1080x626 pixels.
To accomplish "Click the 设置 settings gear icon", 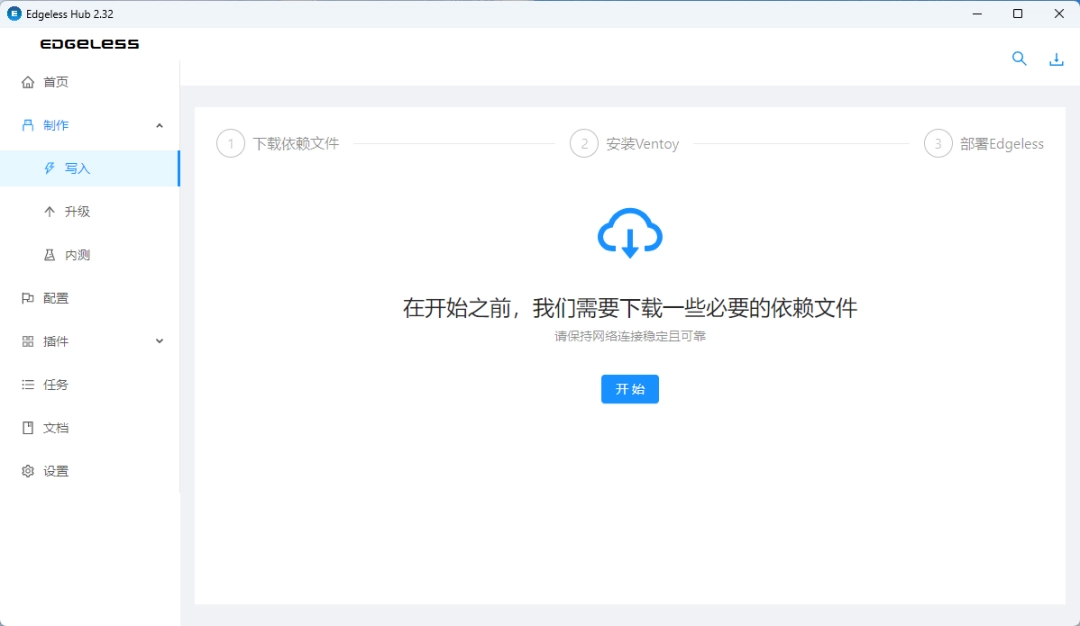I will click(27, 470).
